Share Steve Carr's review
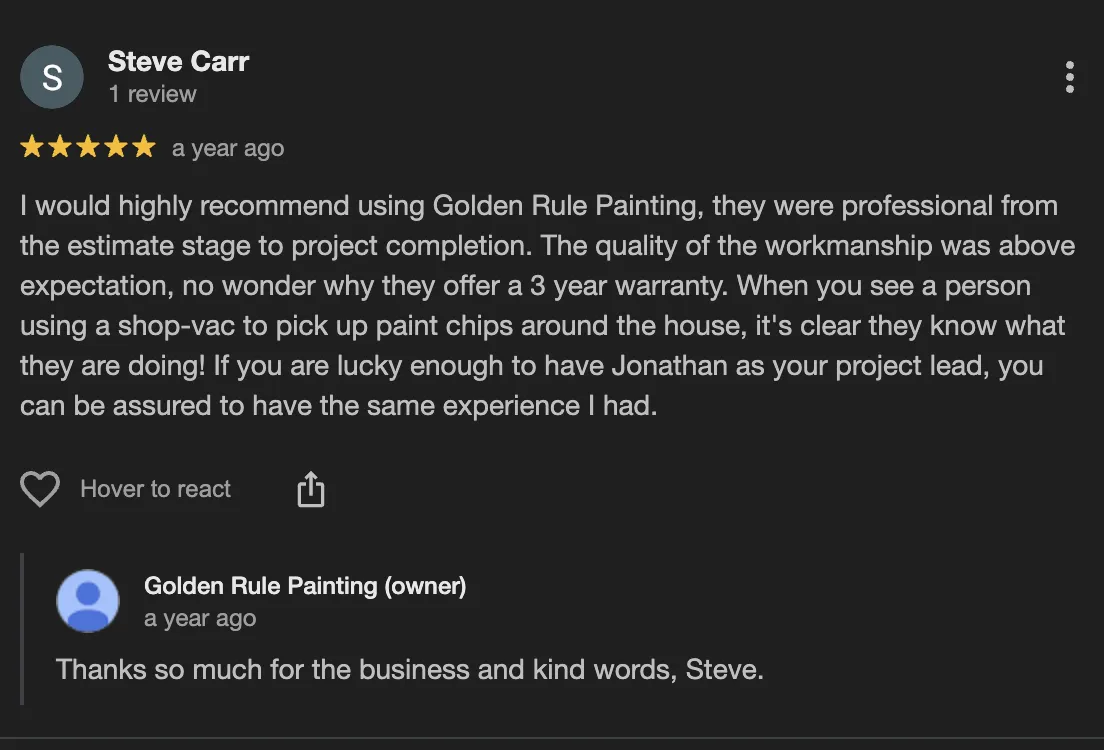 click(x=311, y=490)
